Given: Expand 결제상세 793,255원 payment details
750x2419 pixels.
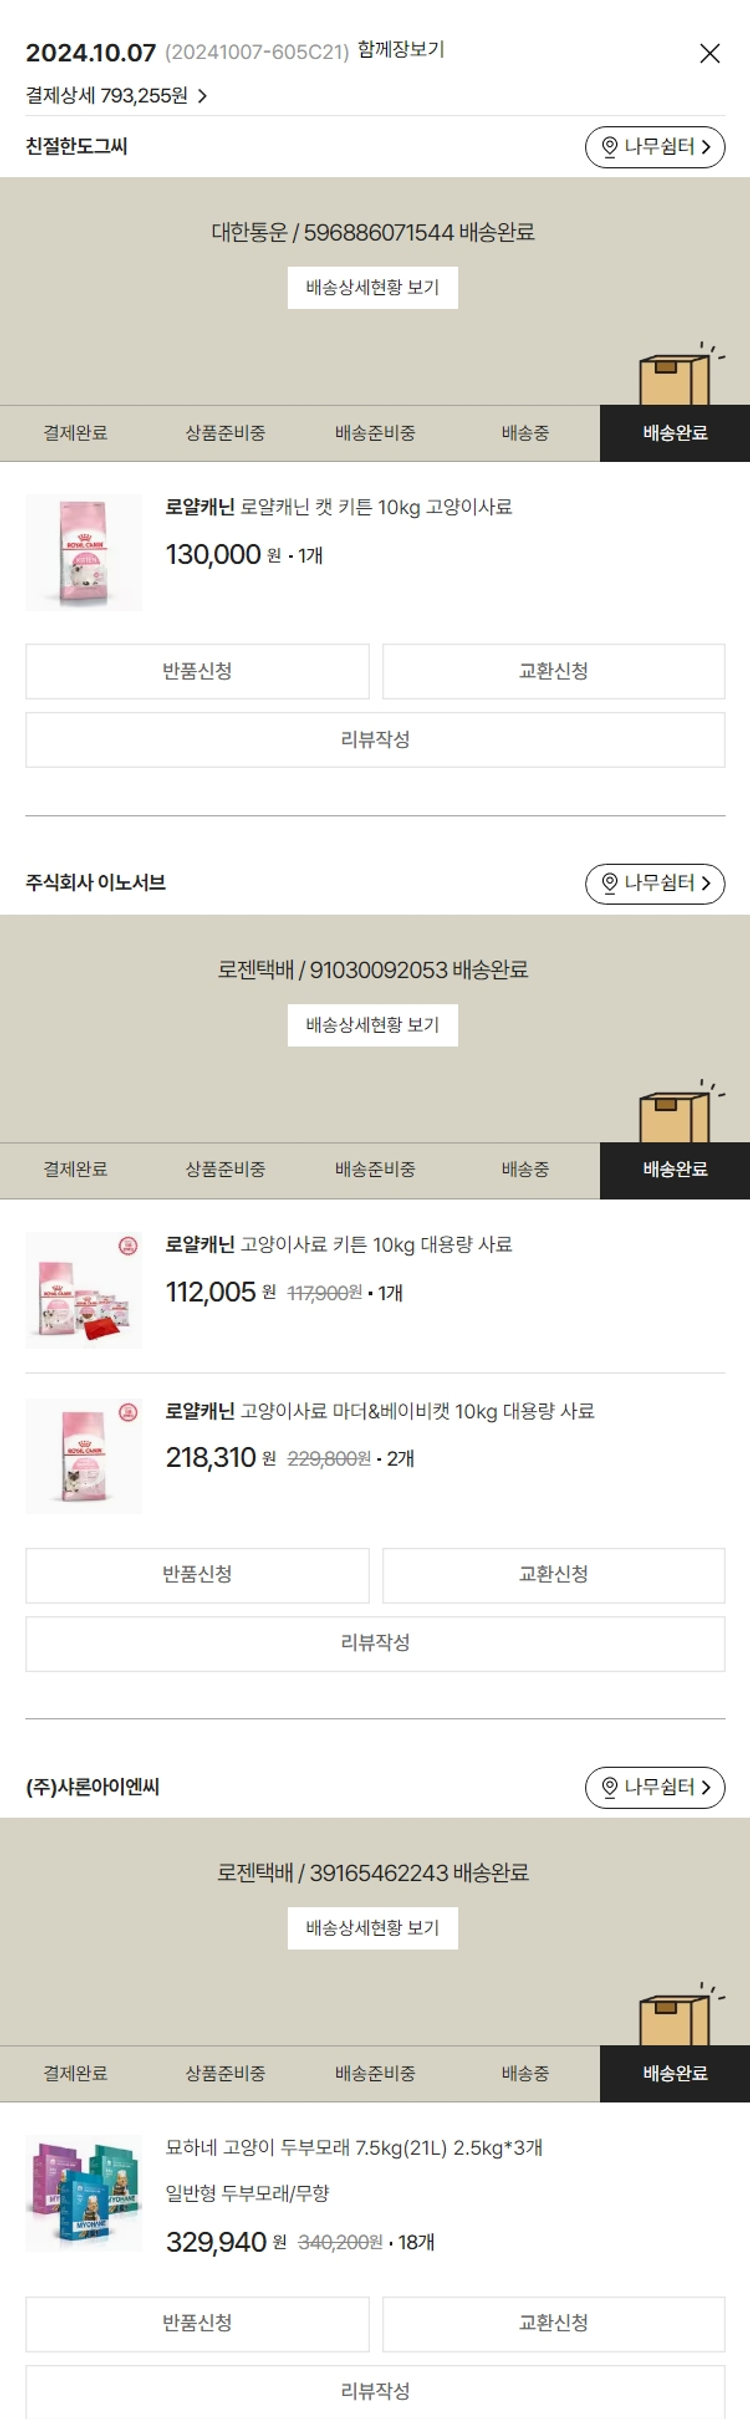Looking at the screenshot, I should coord(116,96).
